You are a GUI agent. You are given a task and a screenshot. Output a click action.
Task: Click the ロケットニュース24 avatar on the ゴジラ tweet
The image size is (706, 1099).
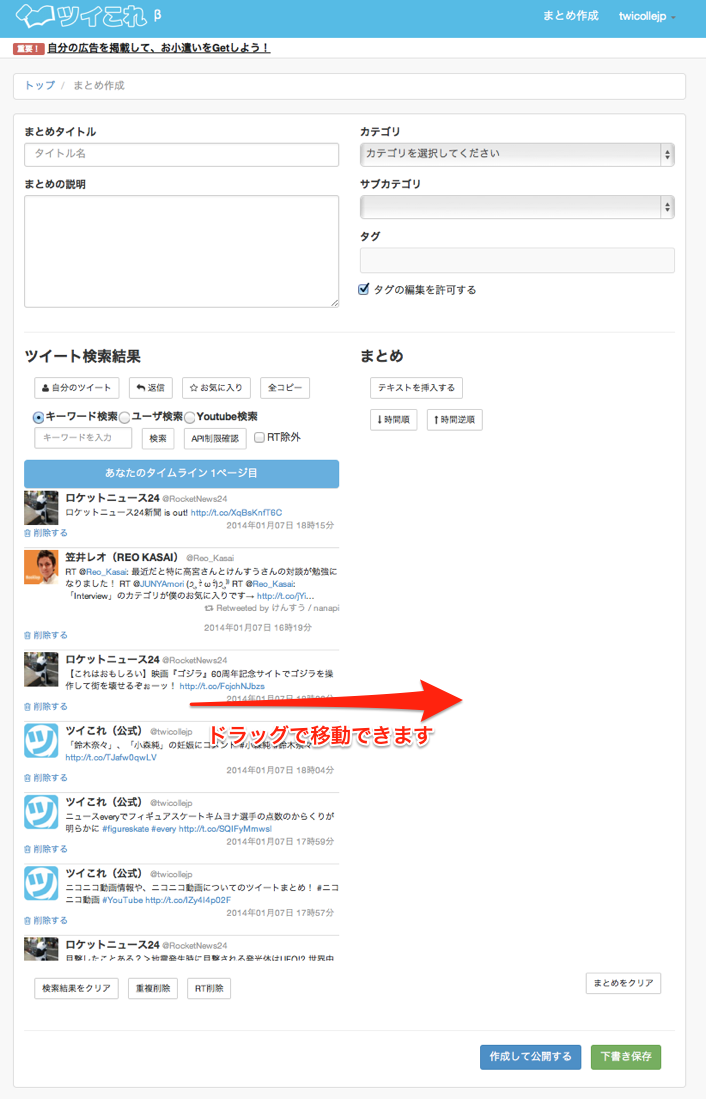coord(41,669)
